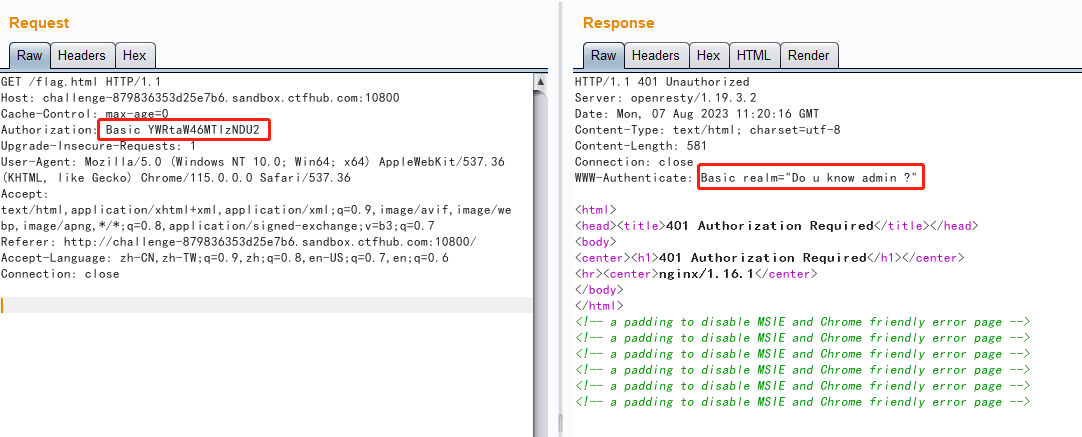Viewport: 1082px width, 437px height.
Task: Click the 'Server: openresty/1.19.3.2' line
Action: tap(665, 98)
